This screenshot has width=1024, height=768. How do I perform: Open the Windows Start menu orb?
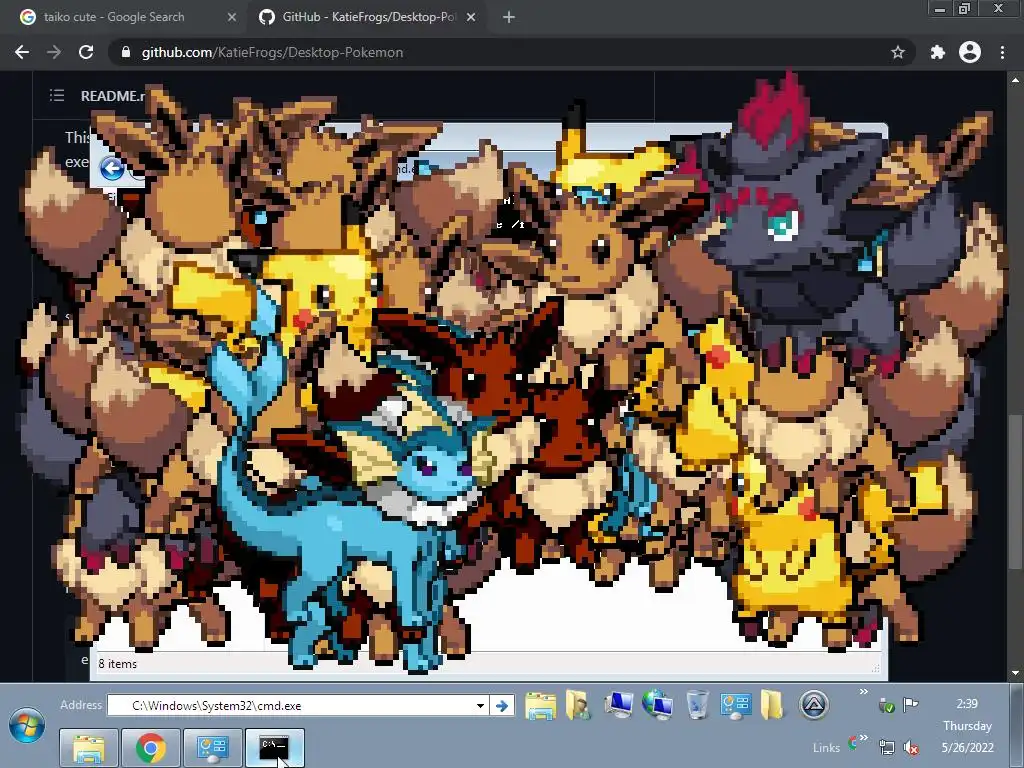click(x=27, y=726)
